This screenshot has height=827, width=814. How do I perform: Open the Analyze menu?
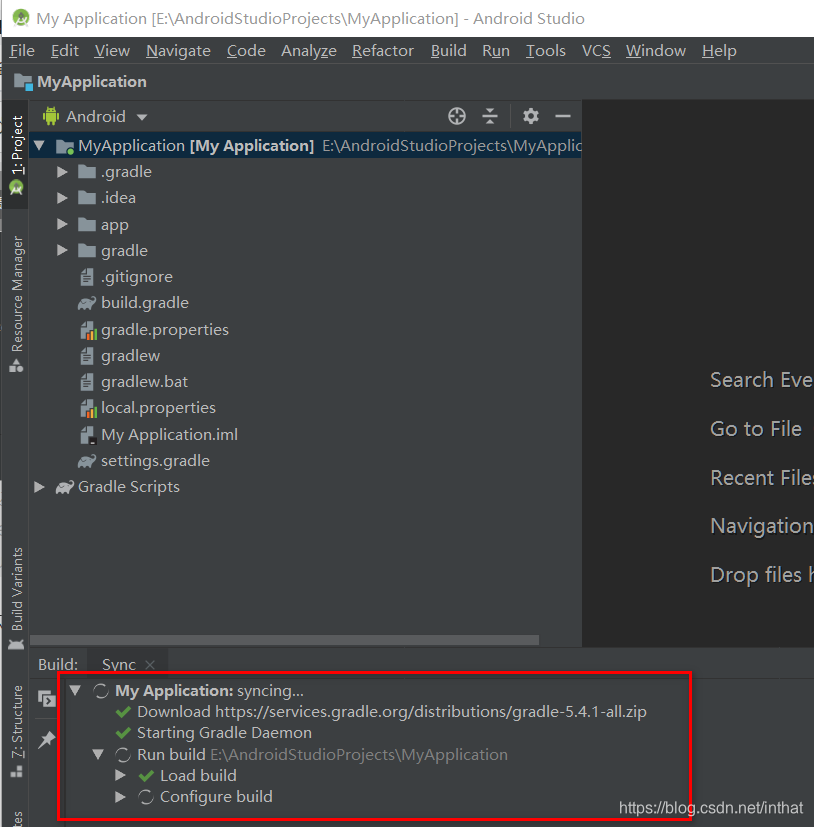coord(309,51)
